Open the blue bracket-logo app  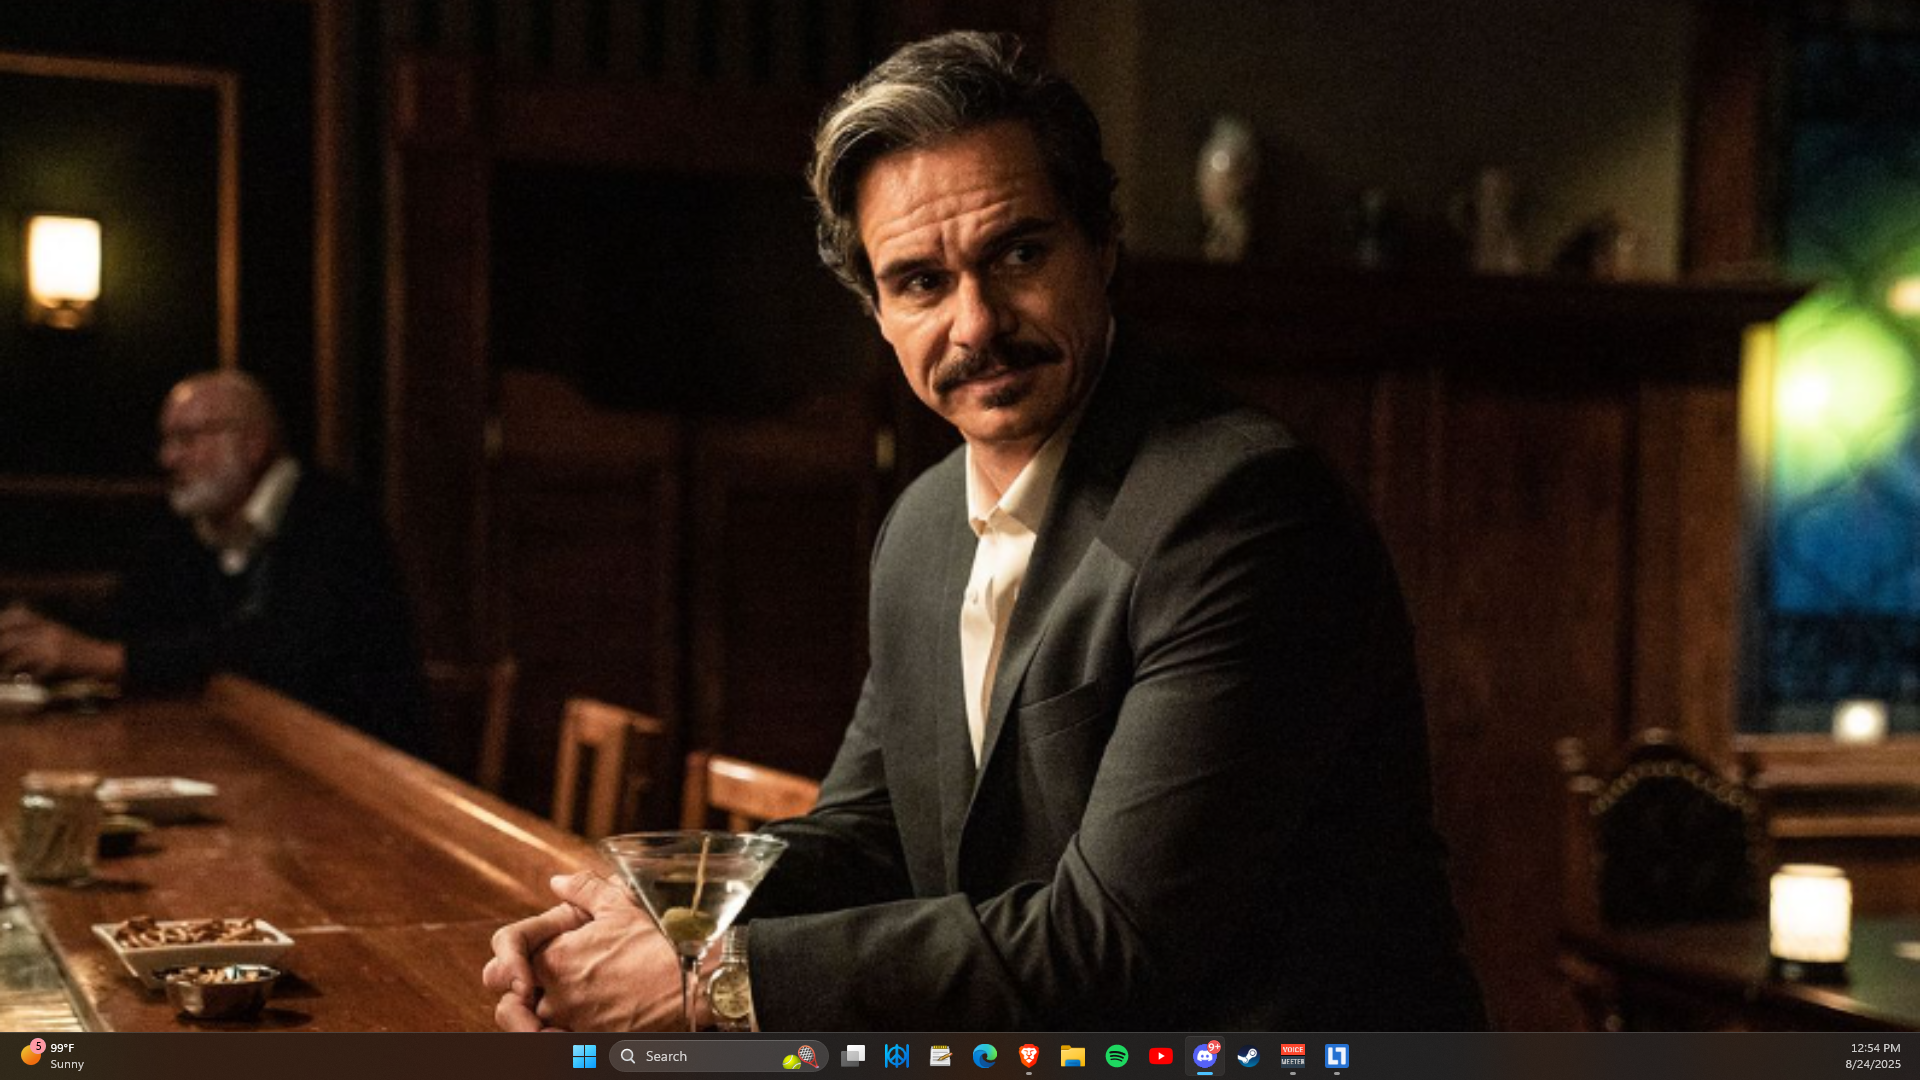click(1337, 1056)
